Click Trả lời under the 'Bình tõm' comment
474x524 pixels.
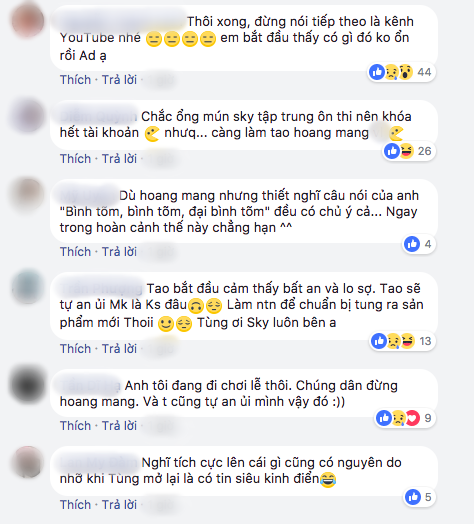[119, 252]
